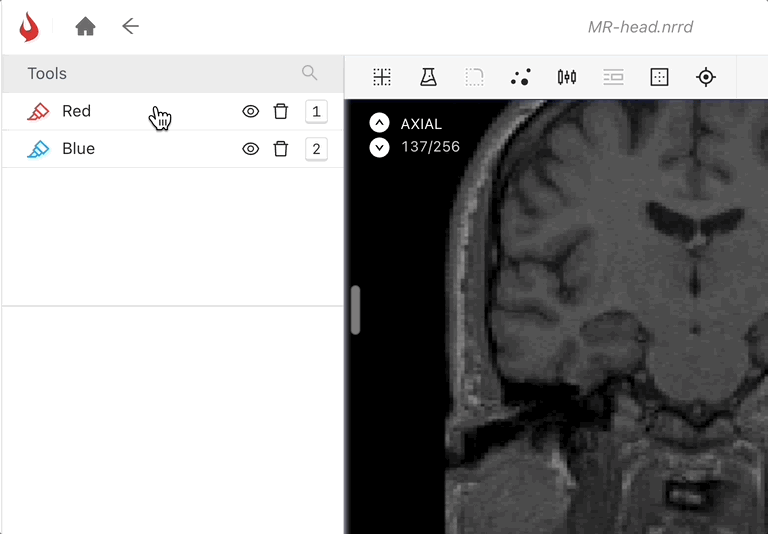The image size is (768, 534).
Task: Open the slider adjustments toolbar icon
Action: (567, 77)
